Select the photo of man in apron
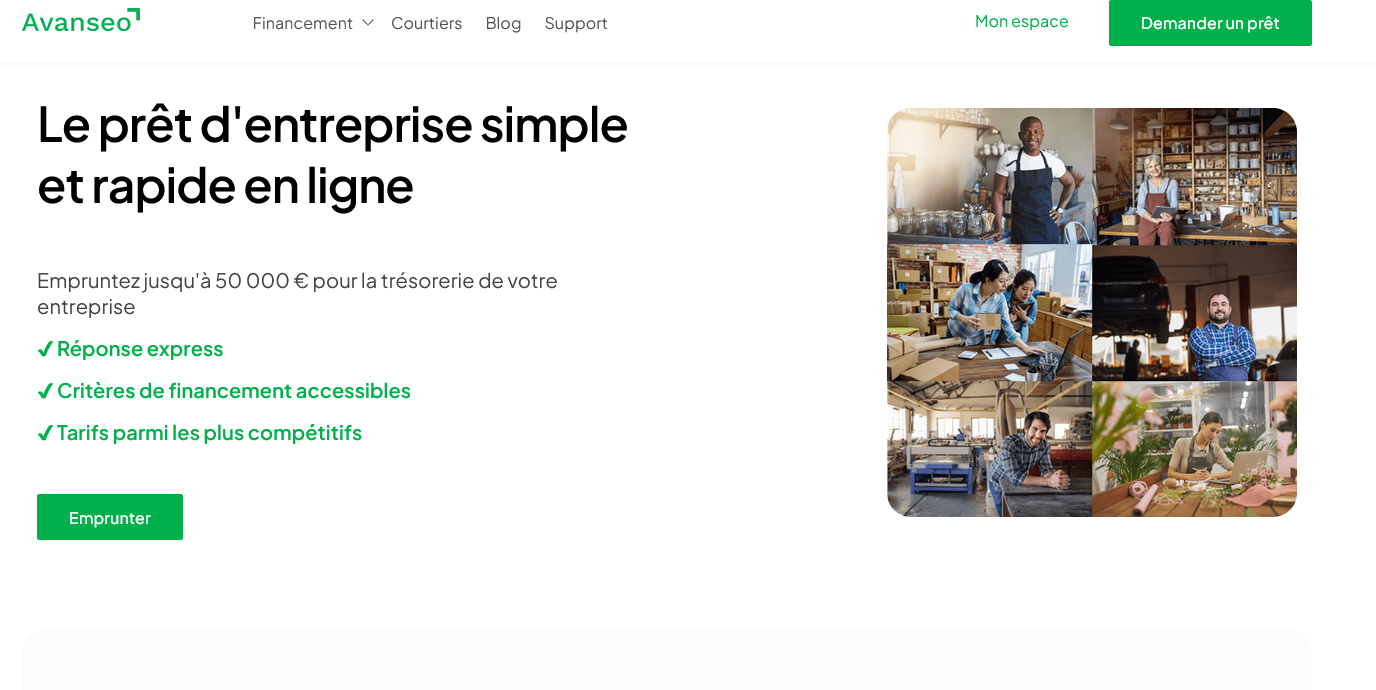 pos(990,176)
